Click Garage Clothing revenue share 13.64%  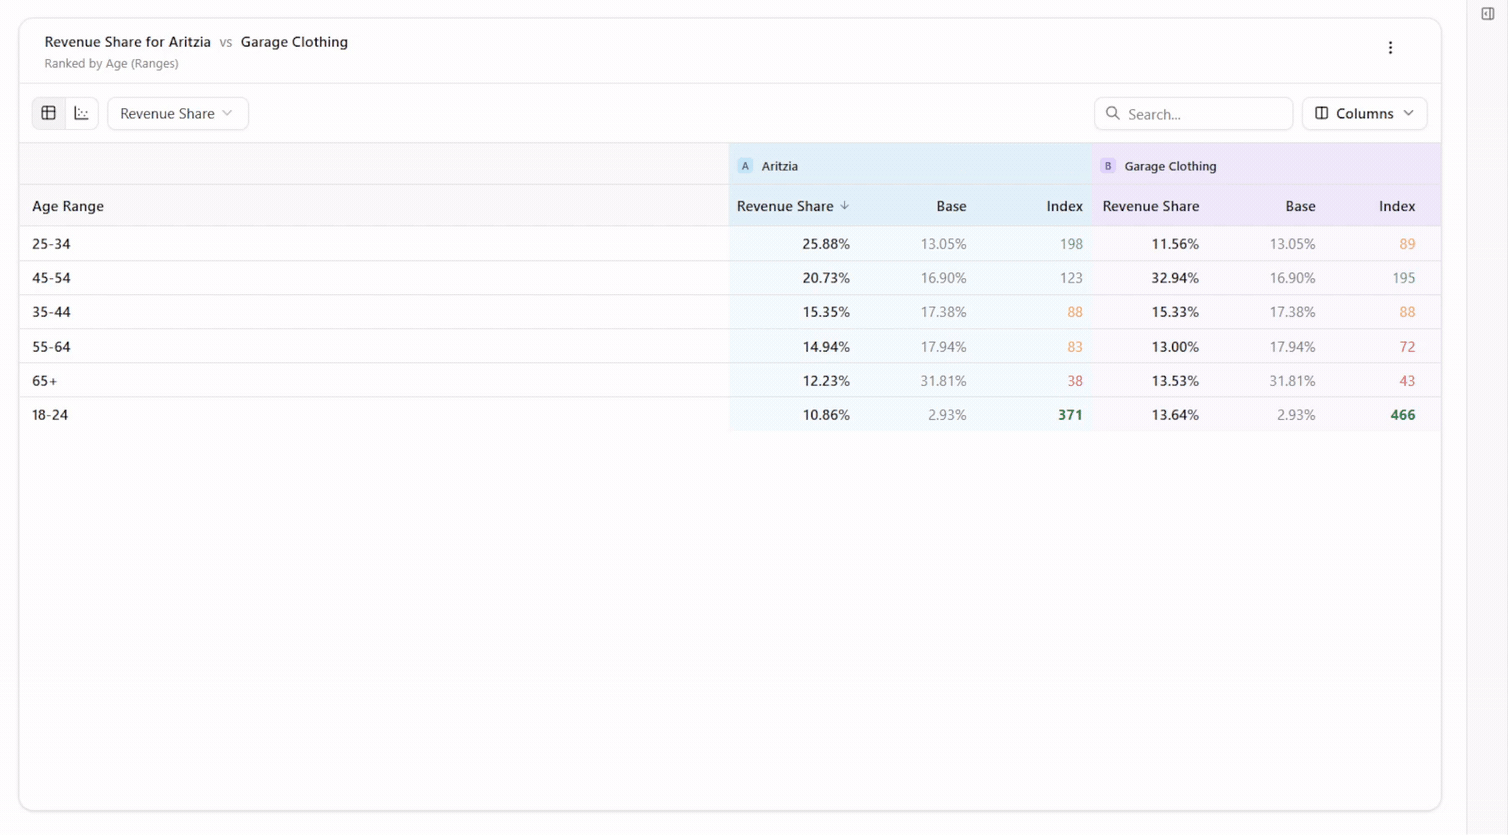point(1175,415)
